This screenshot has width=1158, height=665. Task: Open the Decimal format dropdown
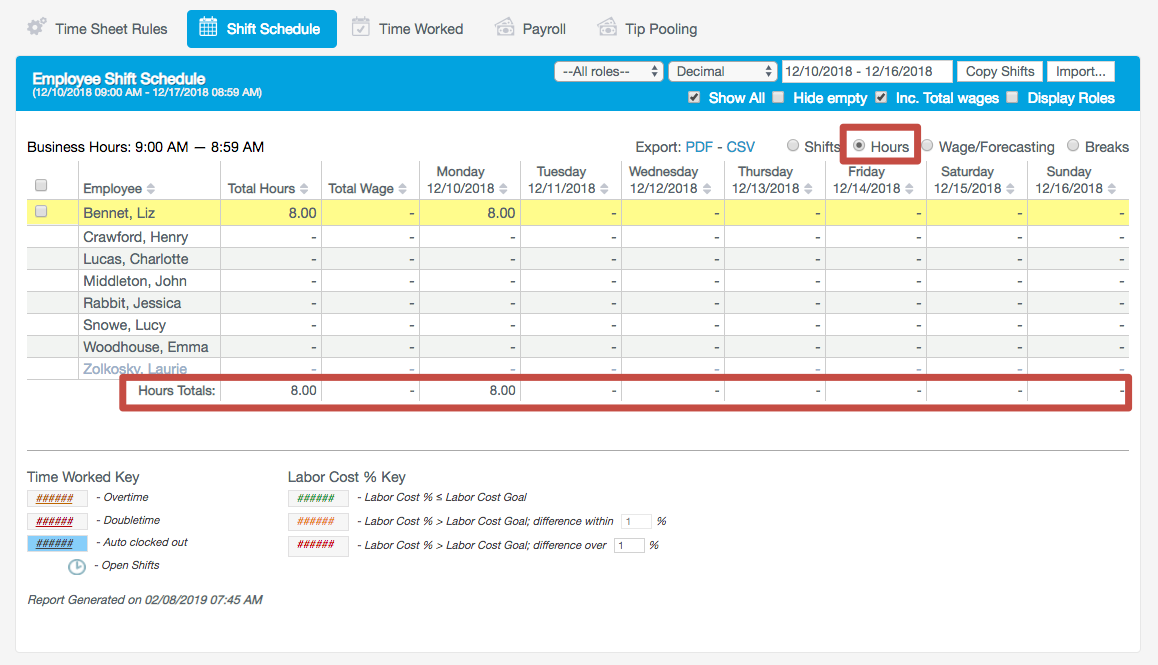tap(722, 71)
